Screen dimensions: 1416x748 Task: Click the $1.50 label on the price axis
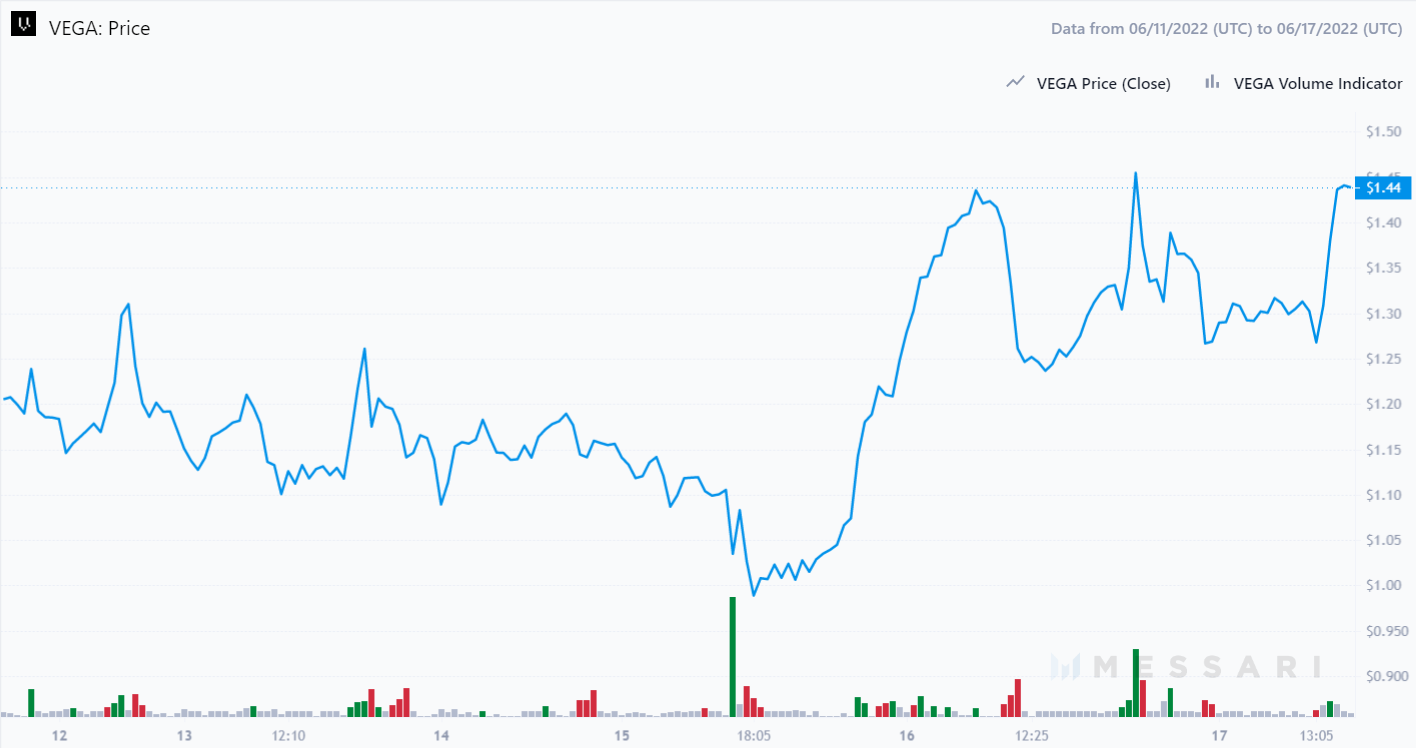click(1386, 132)
